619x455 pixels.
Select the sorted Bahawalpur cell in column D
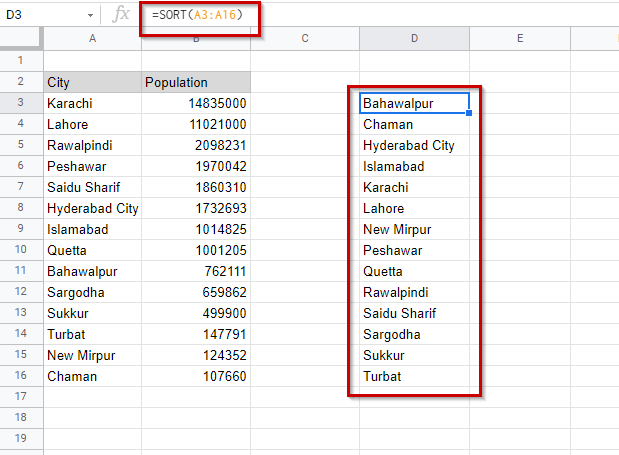click(x=414, y=103)
